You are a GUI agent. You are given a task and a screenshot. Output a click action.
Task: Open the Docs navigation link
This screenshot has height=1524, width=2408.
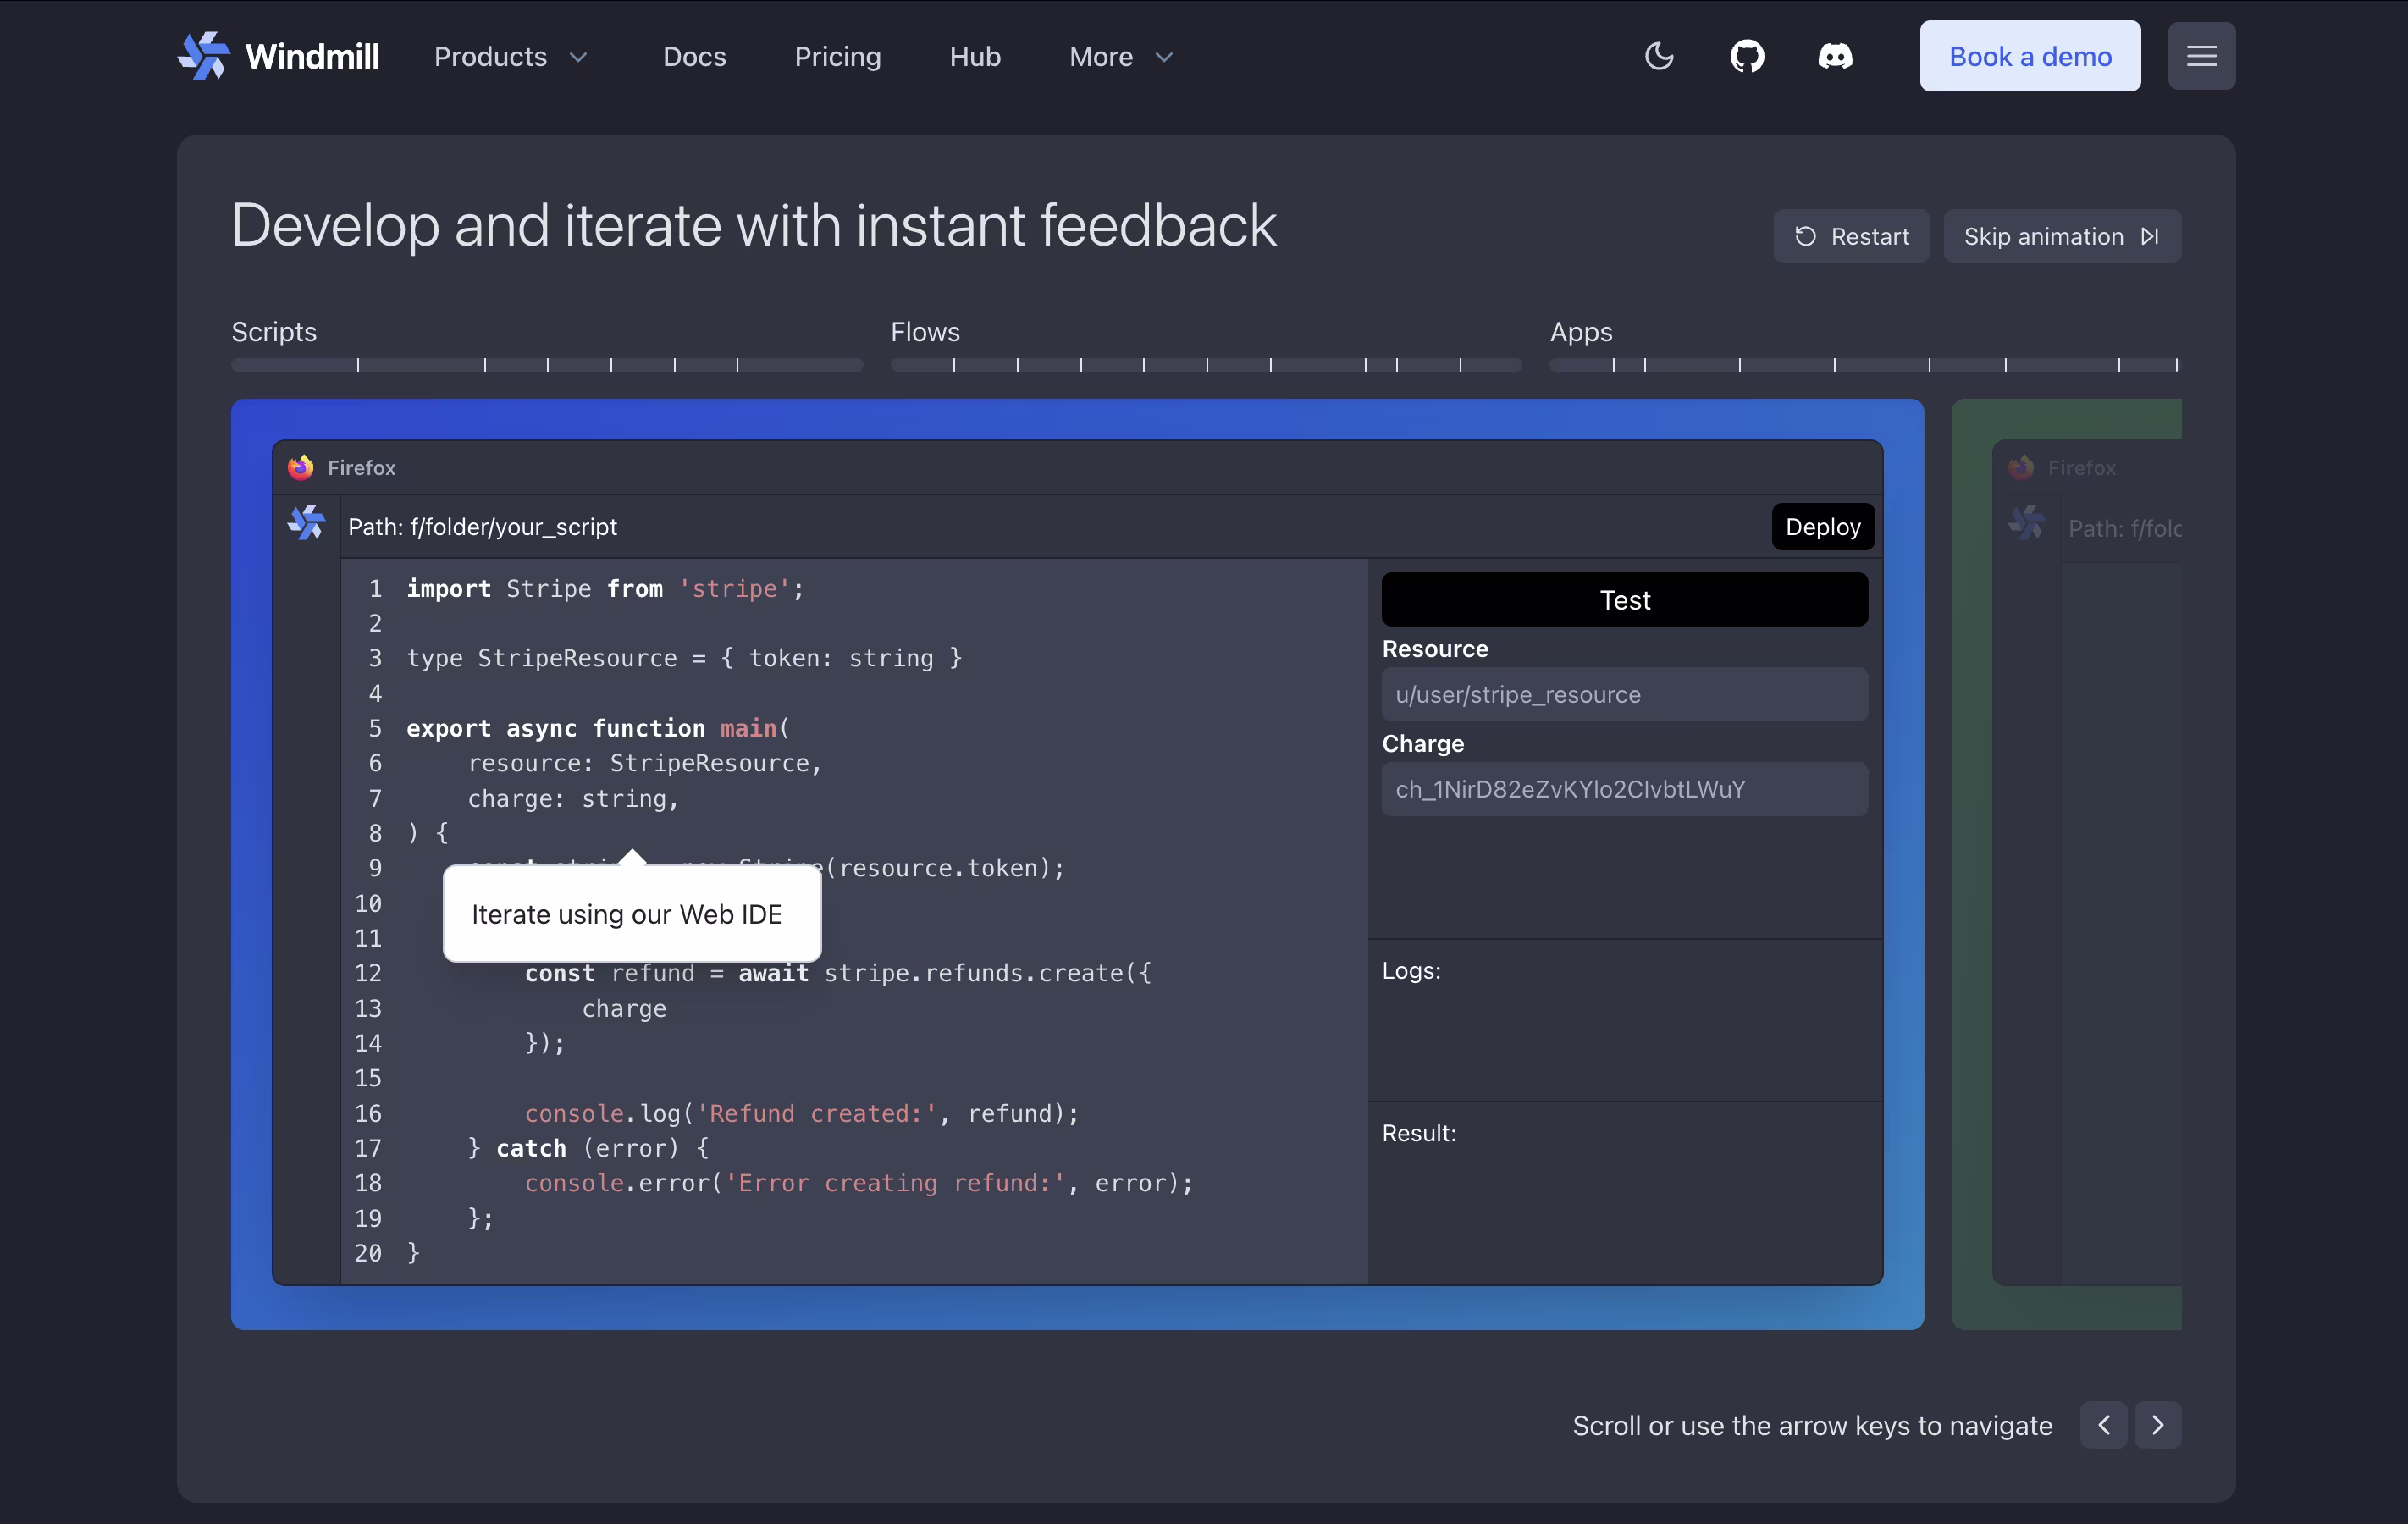[694, 56]
